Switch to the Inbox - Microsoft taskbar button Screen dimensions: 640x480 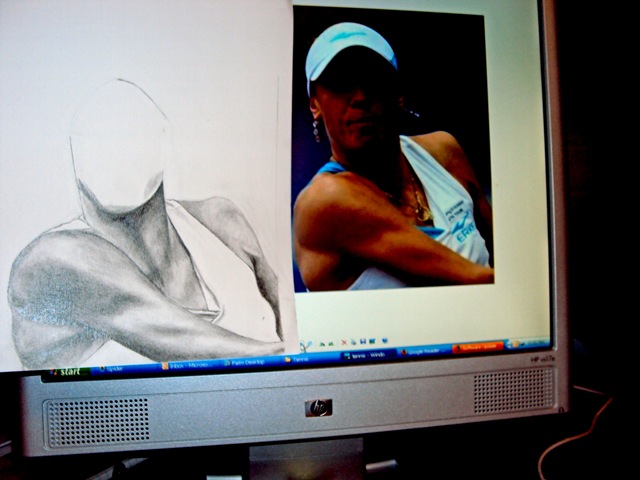click(191, 364)
